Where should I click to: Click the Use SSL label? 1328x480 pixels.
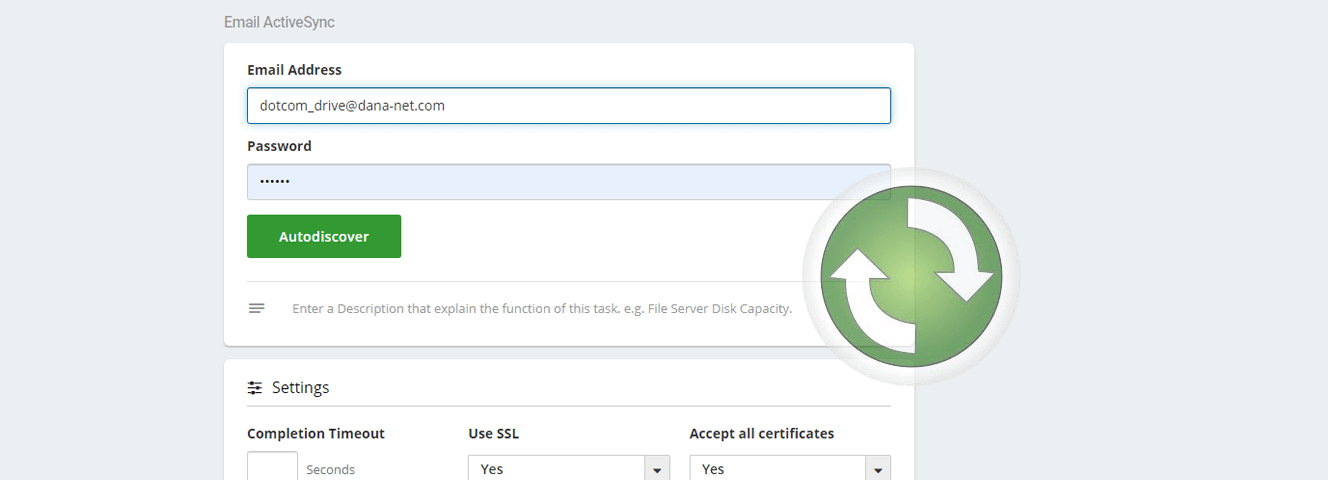tap(494, 434)
